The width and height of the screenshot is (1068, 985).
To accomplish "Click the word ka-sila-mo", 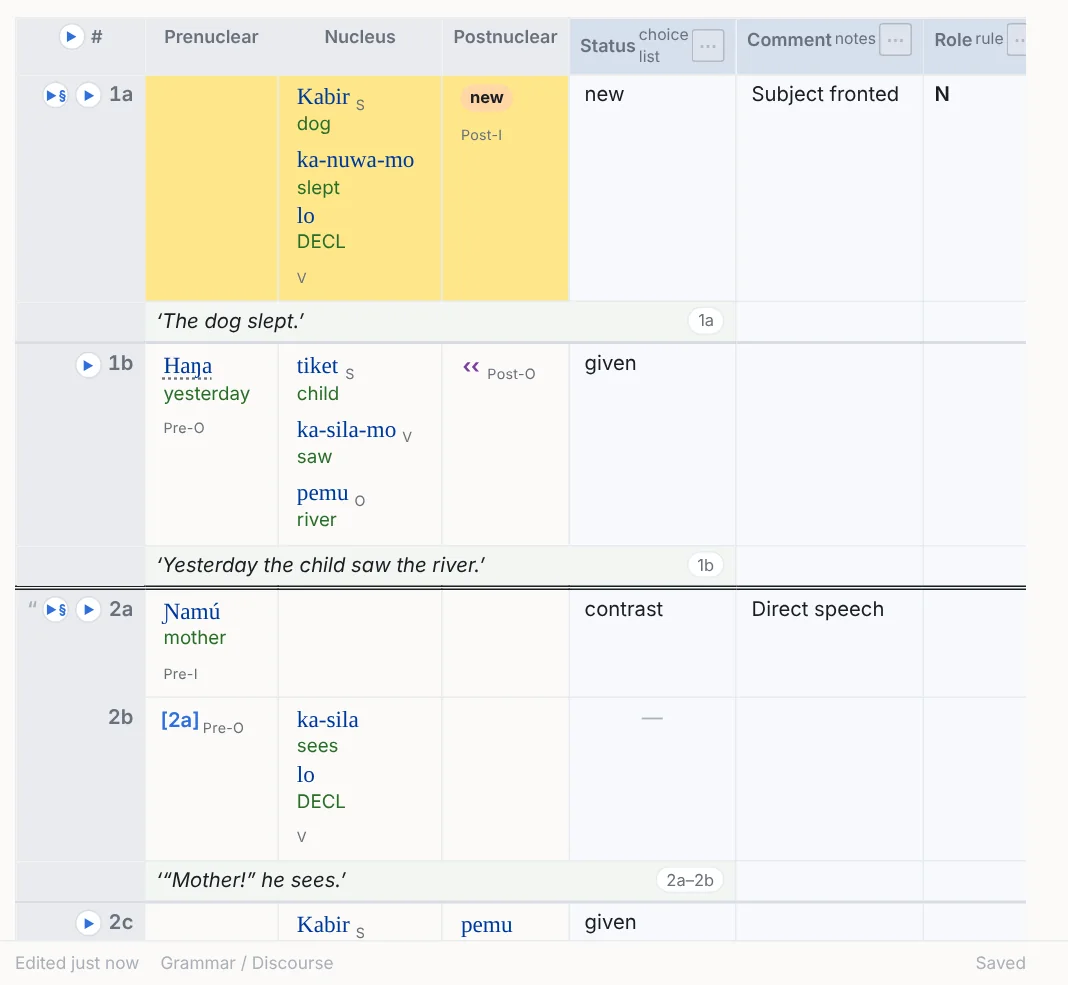I will pos(347,430).
